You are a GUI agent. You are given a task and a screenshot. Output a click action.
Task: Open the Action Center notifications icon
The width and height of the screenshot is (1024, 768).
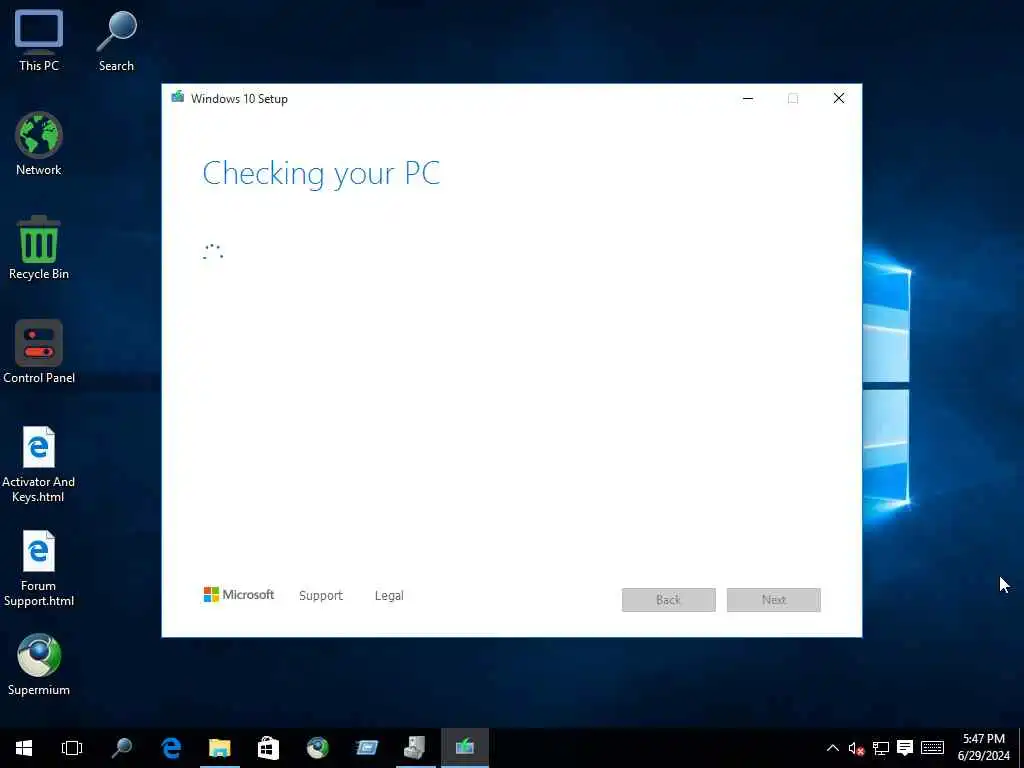(x=905, y=748)
